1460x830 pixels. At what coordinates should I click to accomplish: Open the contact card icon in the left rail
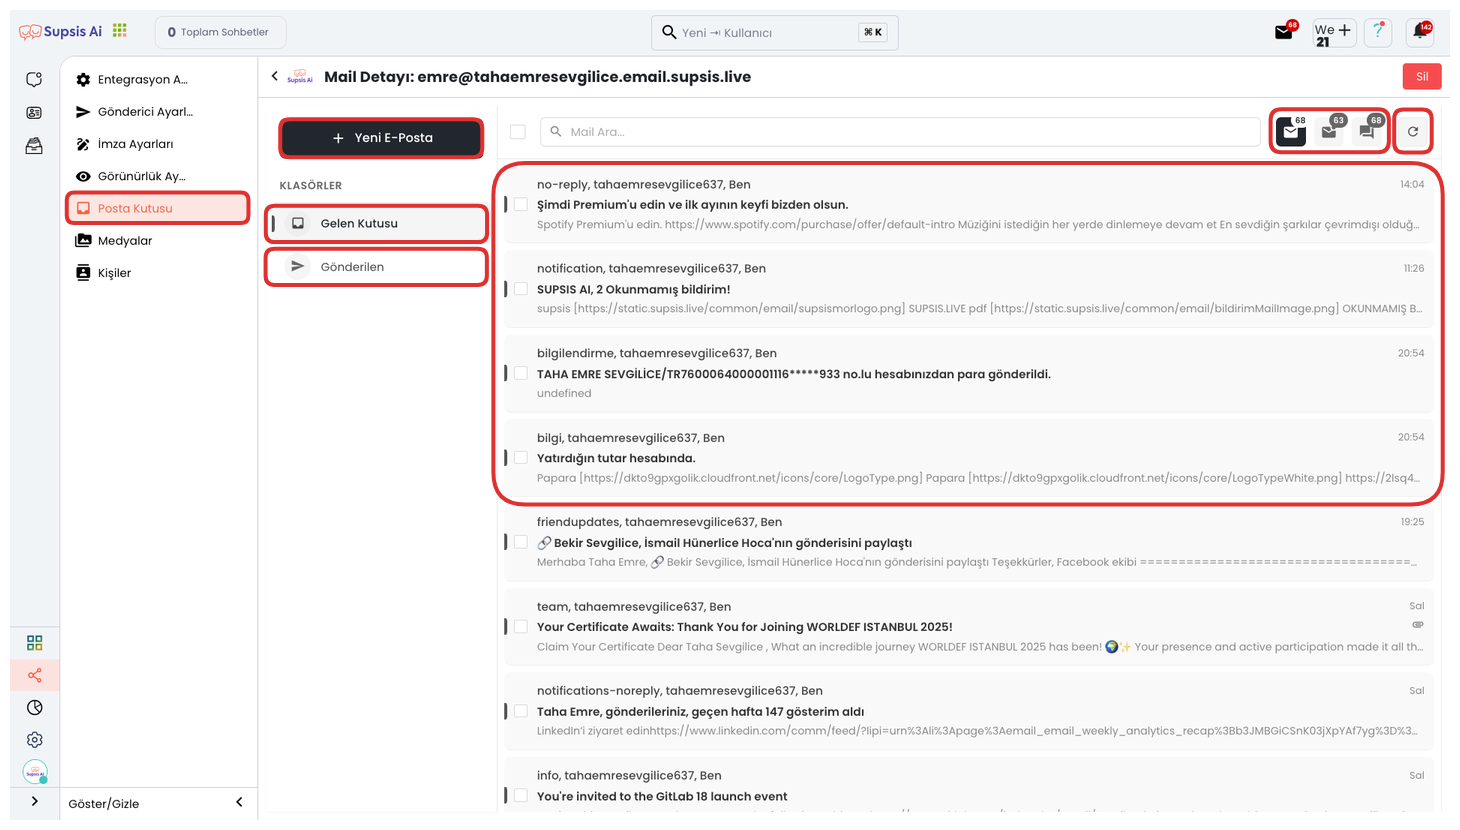click(34, 113)
